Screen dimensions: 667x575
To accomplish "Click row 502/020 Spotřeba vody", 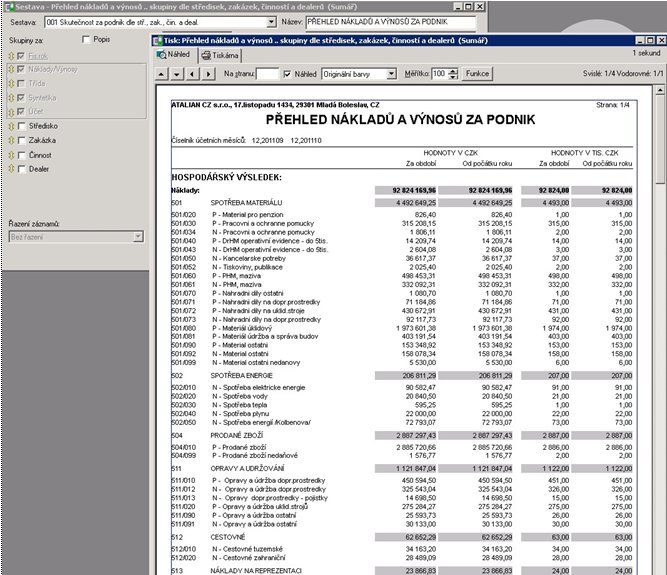I will point(402,396).
